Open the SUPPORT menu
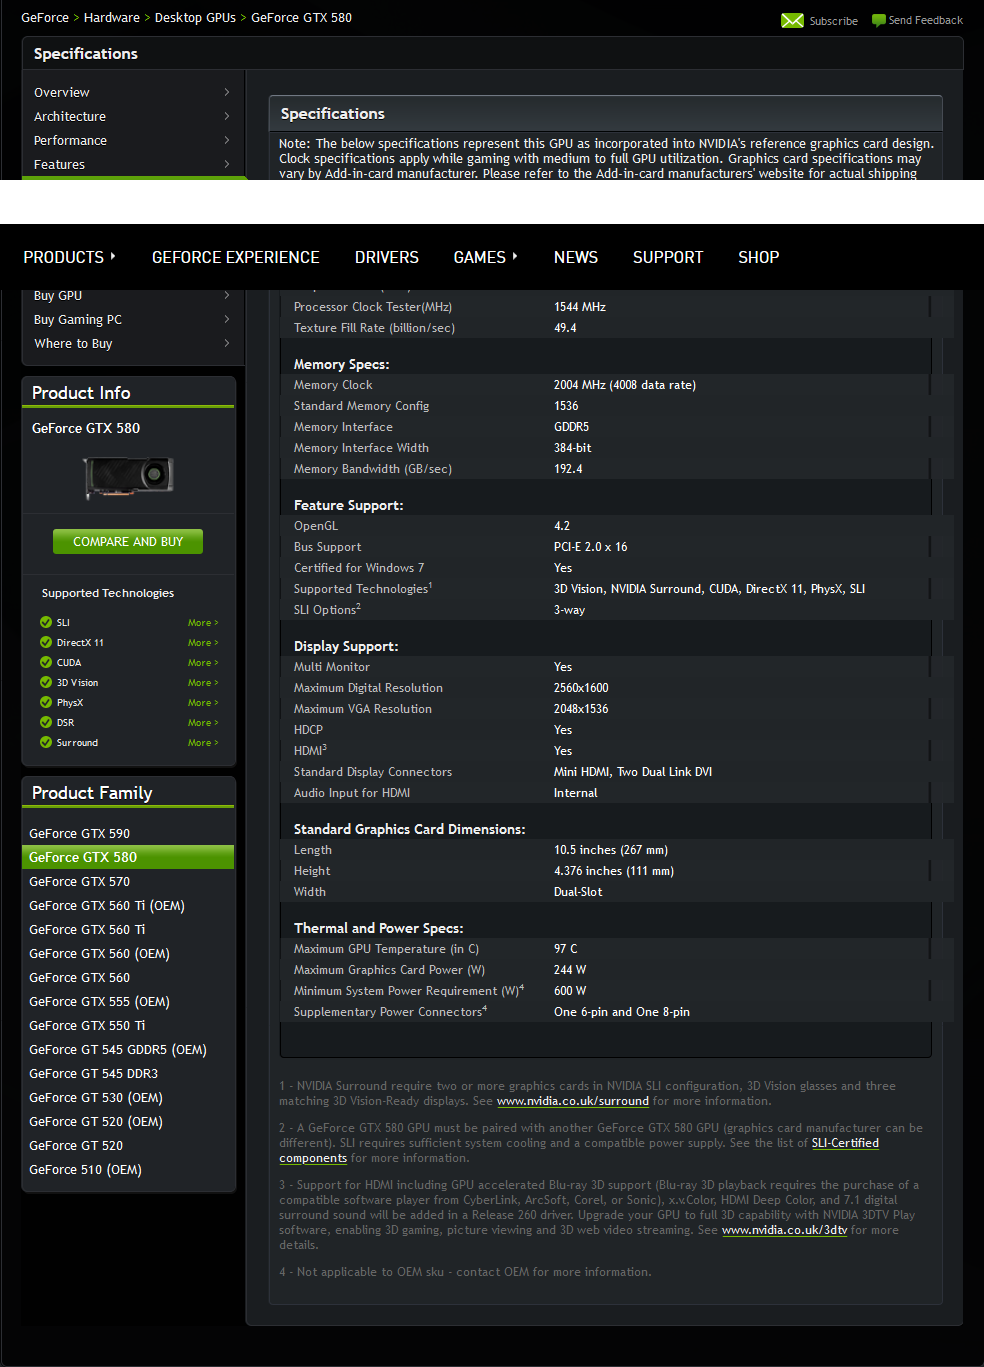The height and width of the screenshot is (1367, 984). pyautogui.click(x=667, y=257)
